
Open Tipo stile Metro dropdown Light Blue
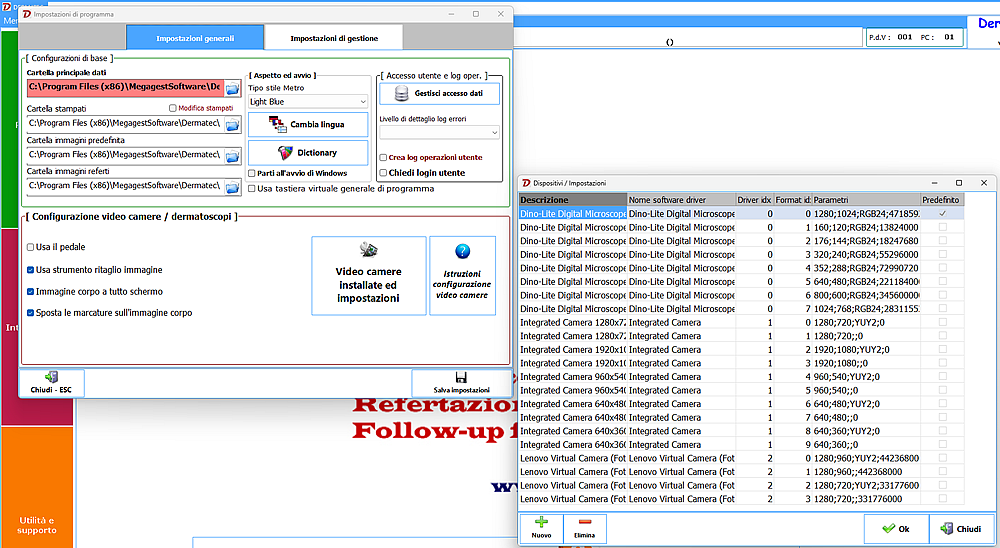click(x=308, y=101)
